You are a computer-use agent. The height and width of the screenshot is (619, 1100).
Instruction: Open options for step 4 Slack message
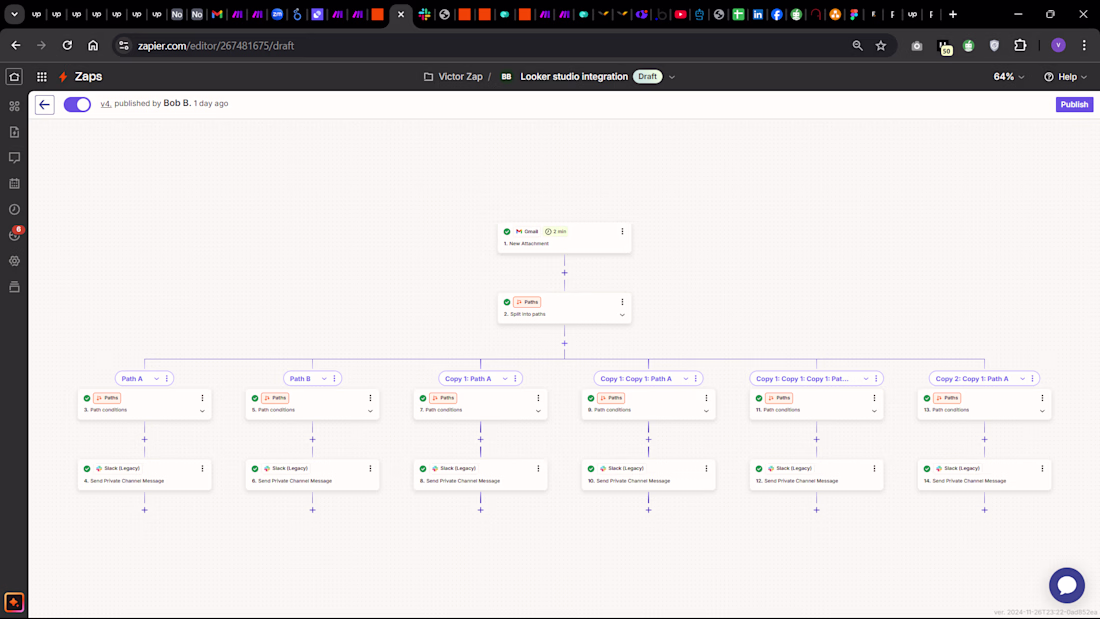click(203, 468)
